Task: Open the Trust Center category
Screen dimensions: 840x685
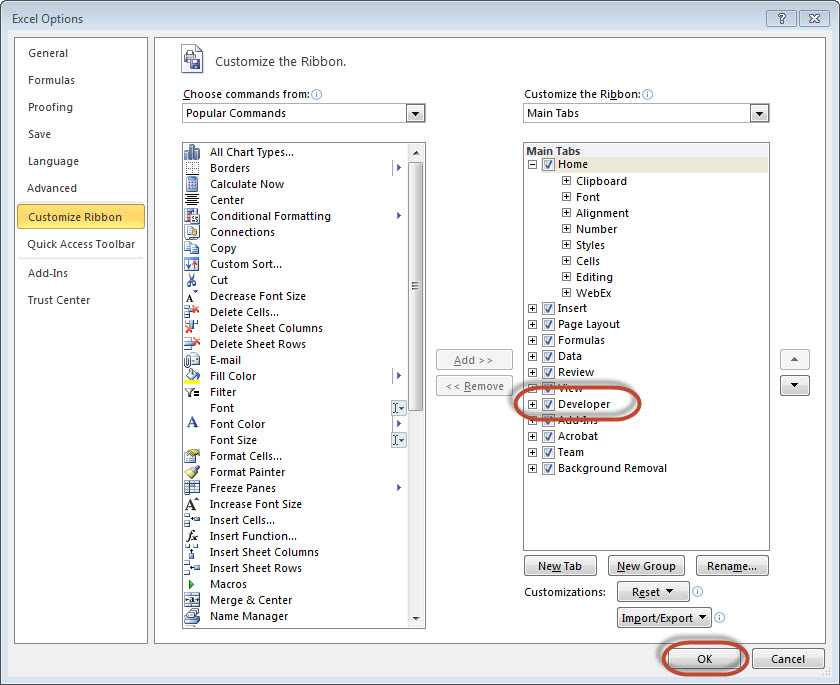Action: [x=59, y=300]
